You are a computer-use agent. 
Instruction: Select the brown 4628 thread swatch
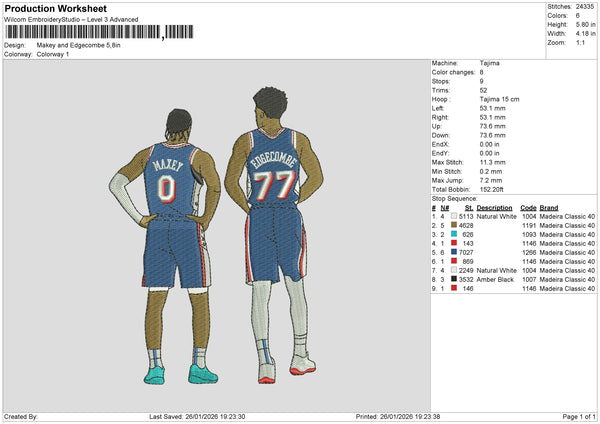click(453, 226)
